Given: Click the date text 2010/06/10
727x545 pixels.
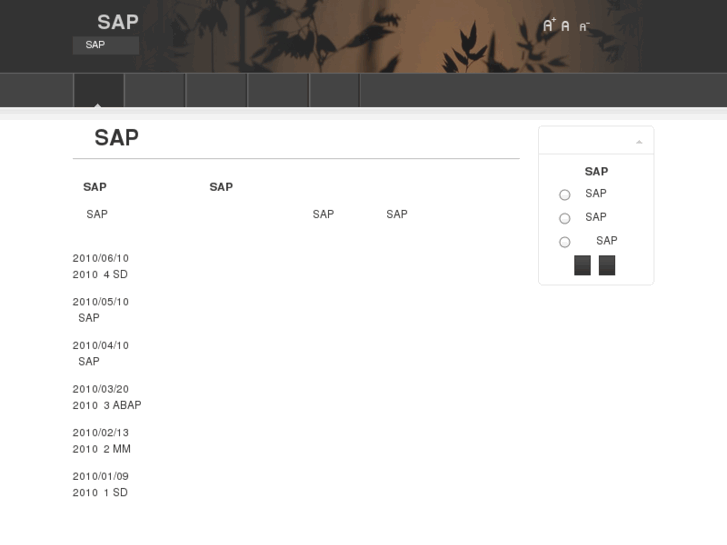Looking at the screenshot, I should point(101,258).
